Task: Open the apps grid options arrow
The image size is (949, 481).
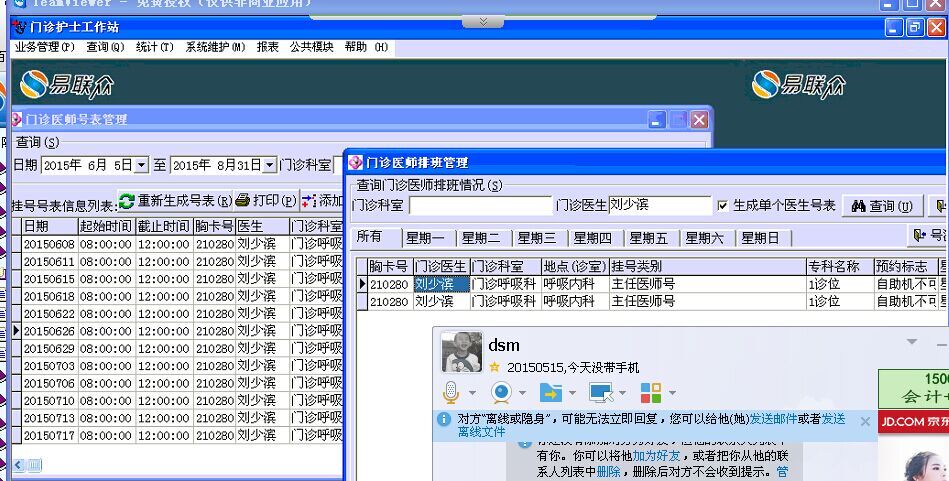Action: click(x=672, y=393)
